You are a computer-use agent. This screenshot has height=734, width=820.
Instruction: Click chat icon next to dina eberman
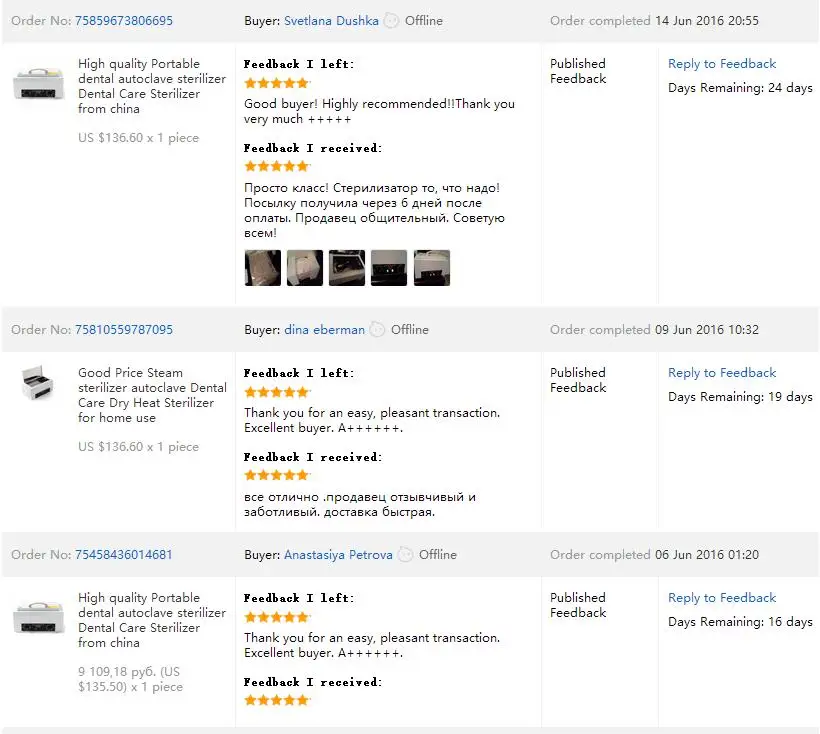(377, 330)
